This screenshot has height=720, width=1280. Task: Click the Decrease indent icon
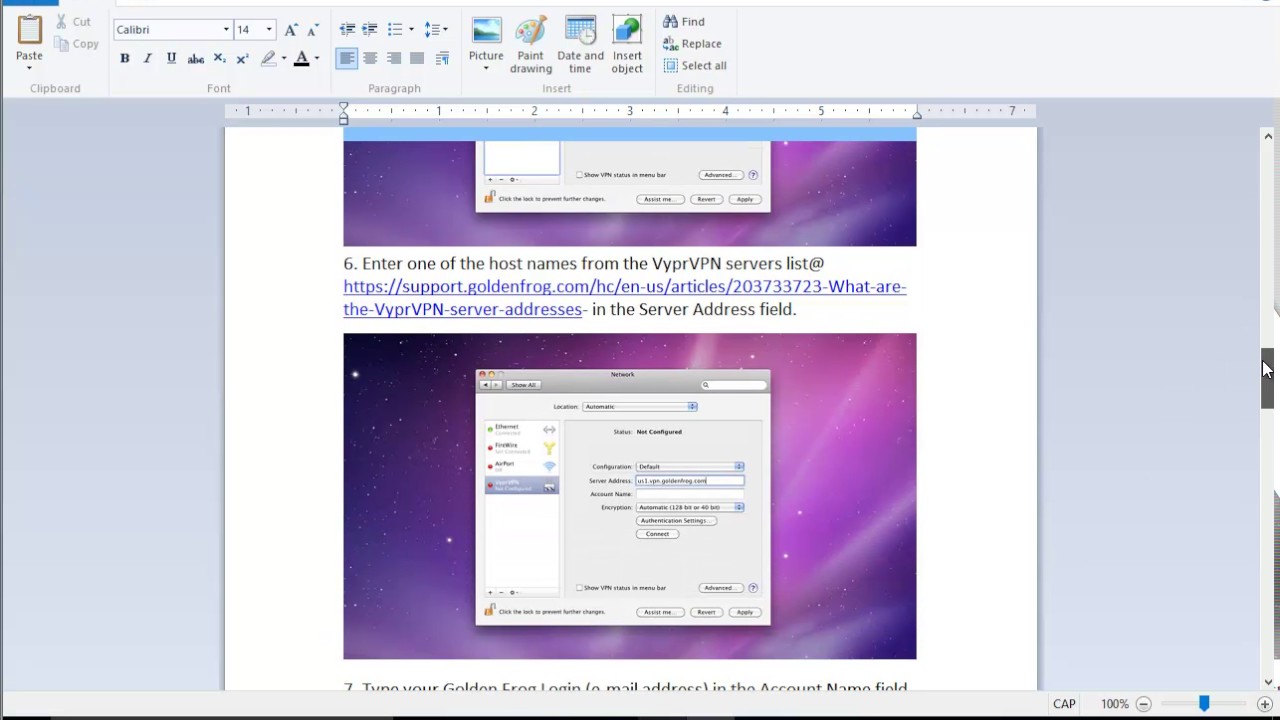(x=347, y=30)
